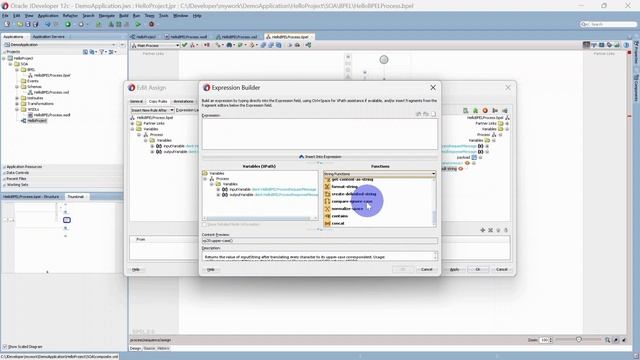The height and width of the screenshot is (360, 640).
Task: Click the Save All icon in the main toolbar
Action: point(36,24)
